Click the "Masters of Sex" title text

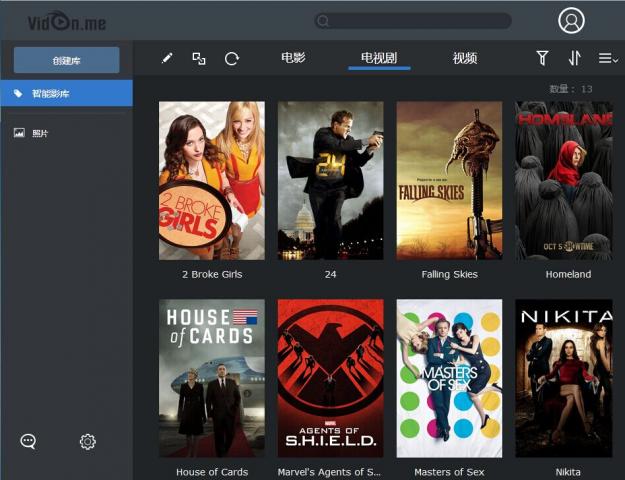point(449,472)
